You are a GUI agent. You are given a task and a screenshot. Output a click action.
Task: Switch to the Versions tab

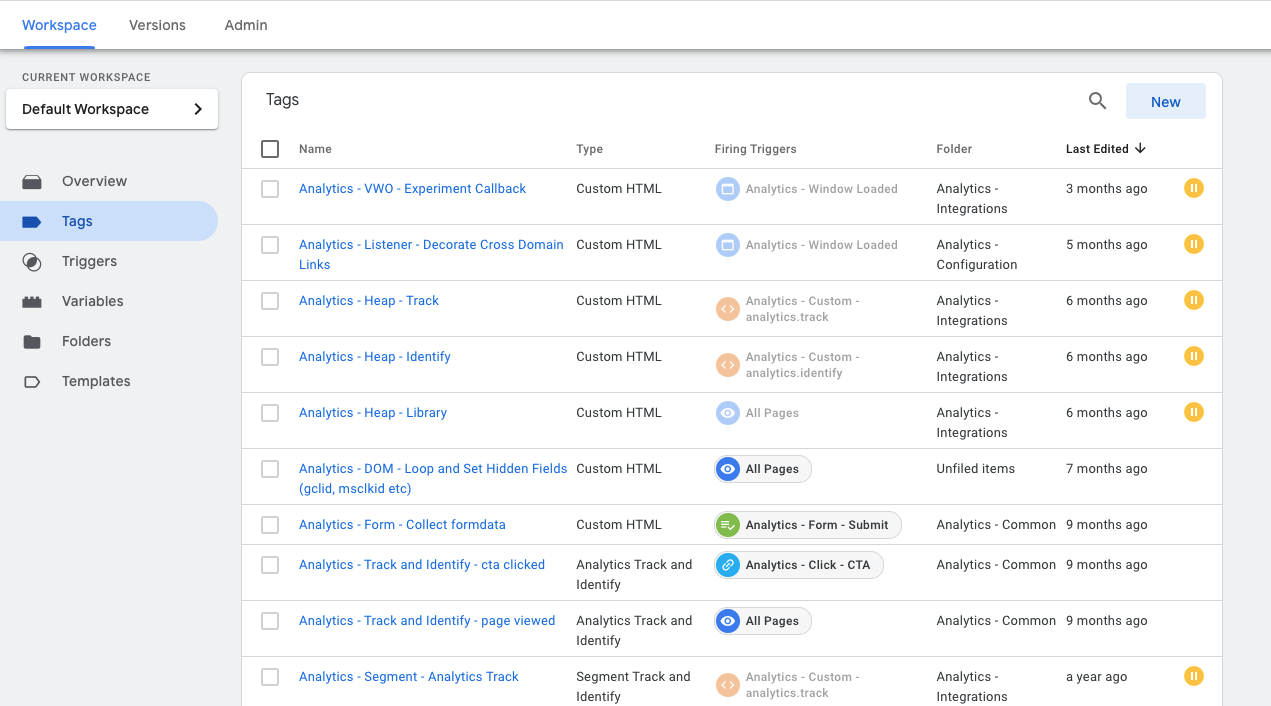click(157, 25)
